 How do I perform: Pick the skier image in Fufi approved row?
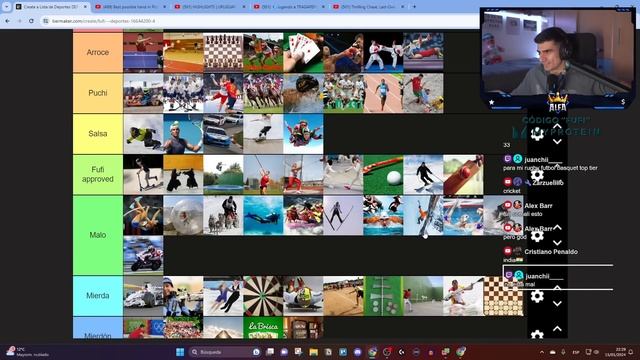point(423,174)
